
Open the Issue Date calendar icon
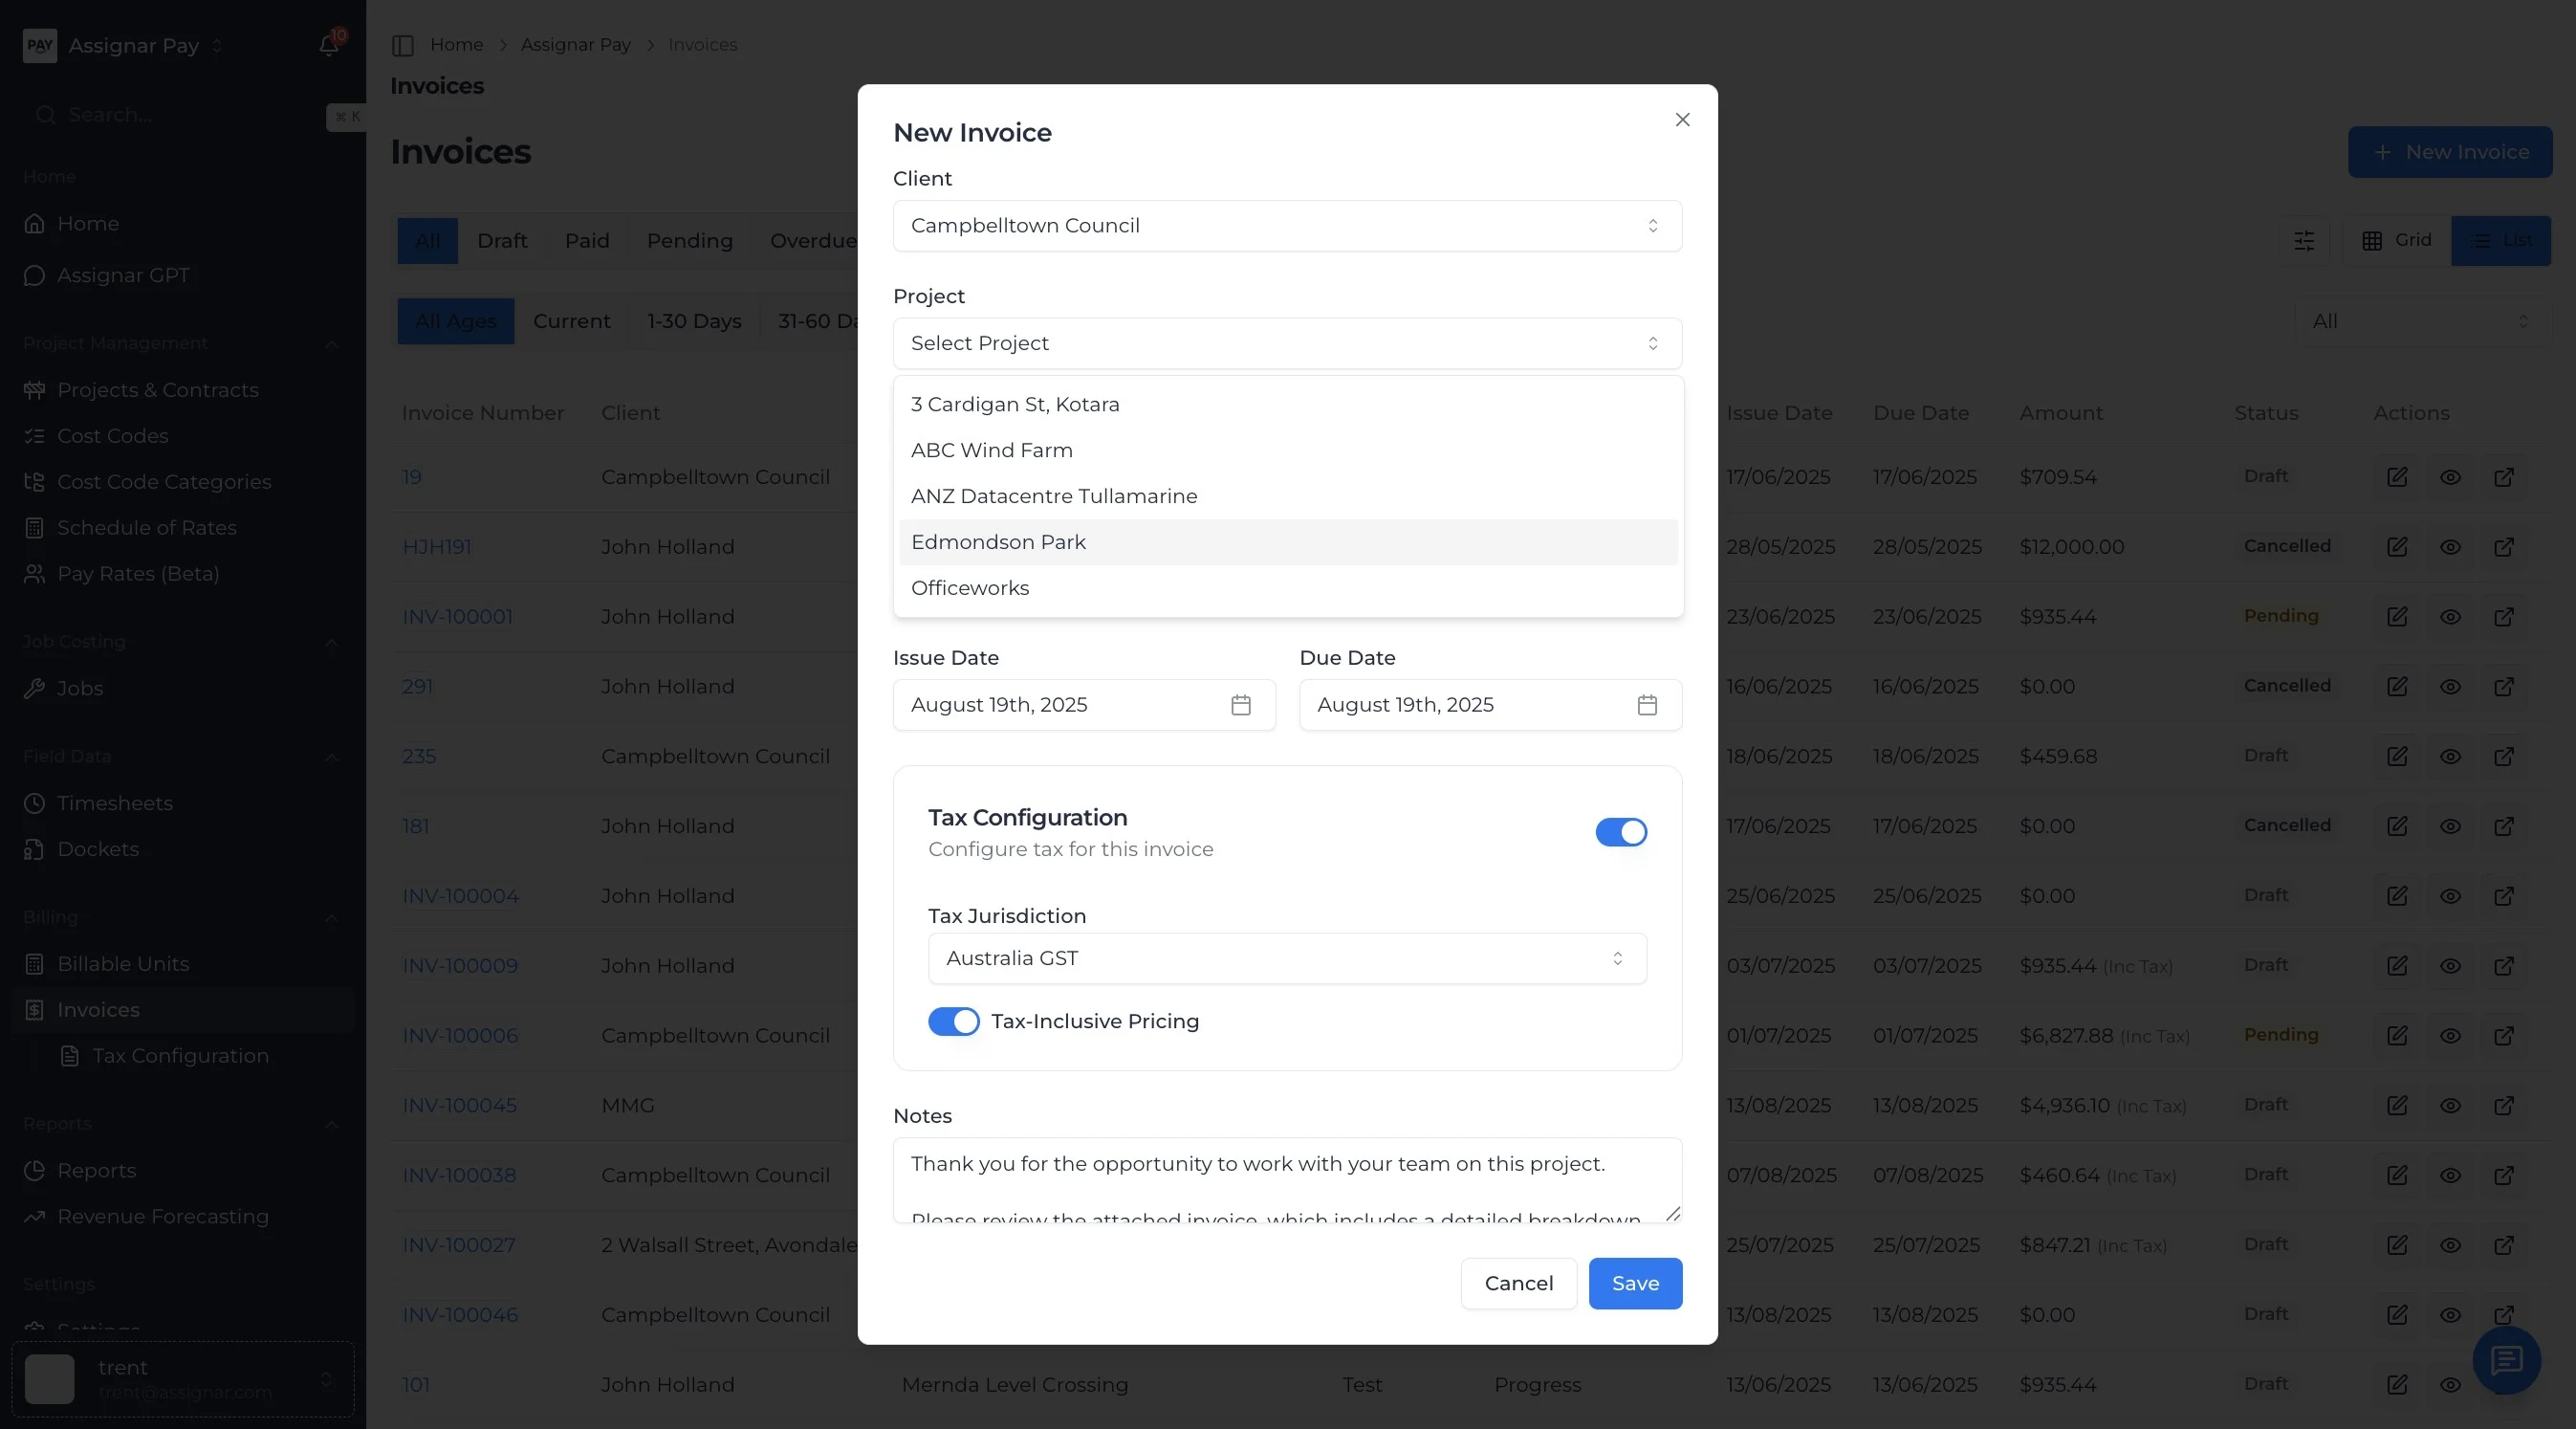(x=1241, y=705)
